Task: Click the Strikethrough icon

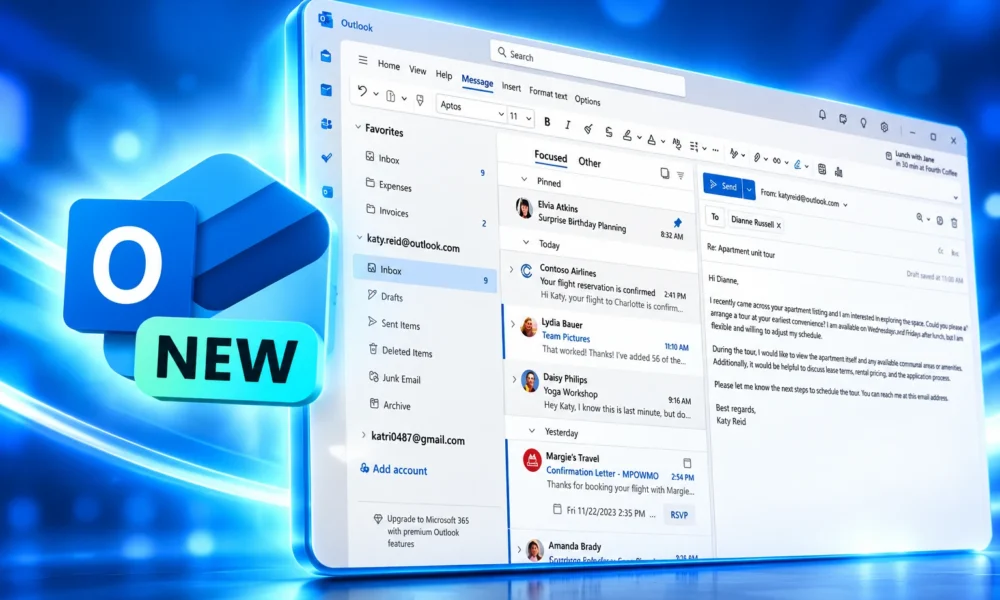Action: coord(609,132)
